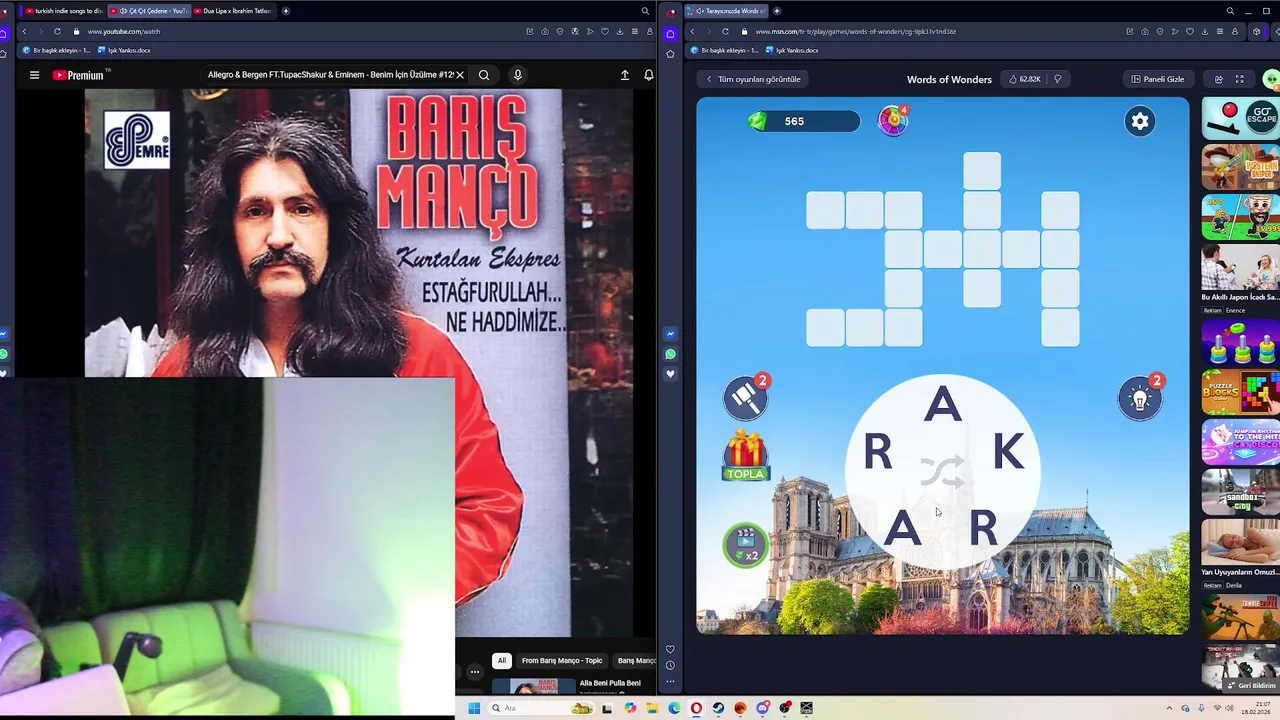Open the colorful spin wheel badge

[892, 121]
